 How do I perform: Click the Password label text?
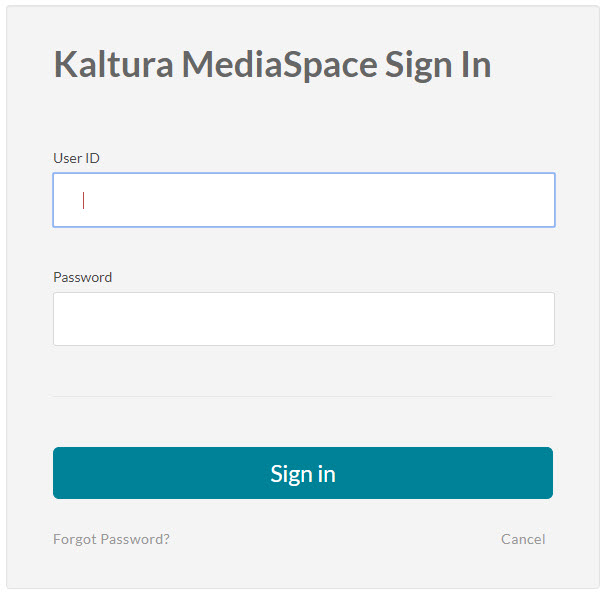[x=82, y=277]
